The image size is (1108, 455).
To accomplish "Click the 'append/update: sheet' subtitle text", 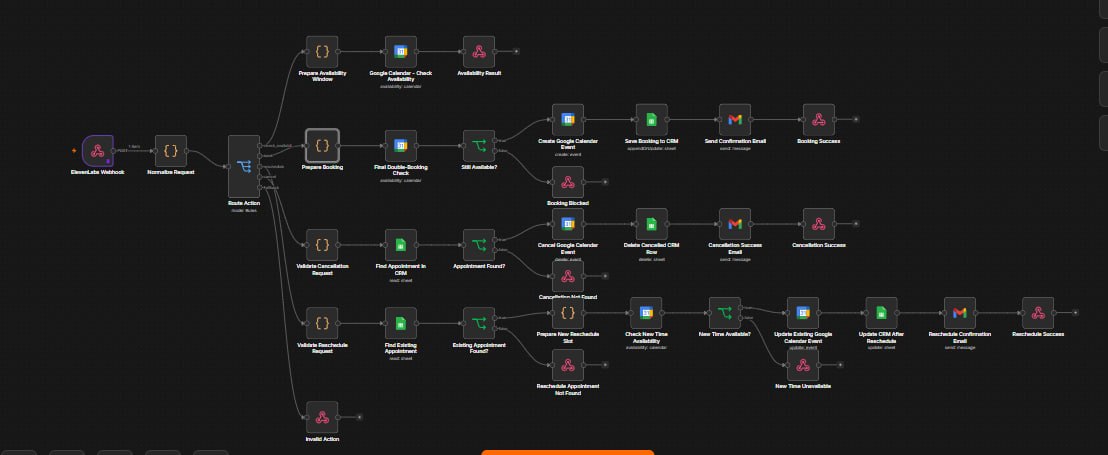I will 652,148.
